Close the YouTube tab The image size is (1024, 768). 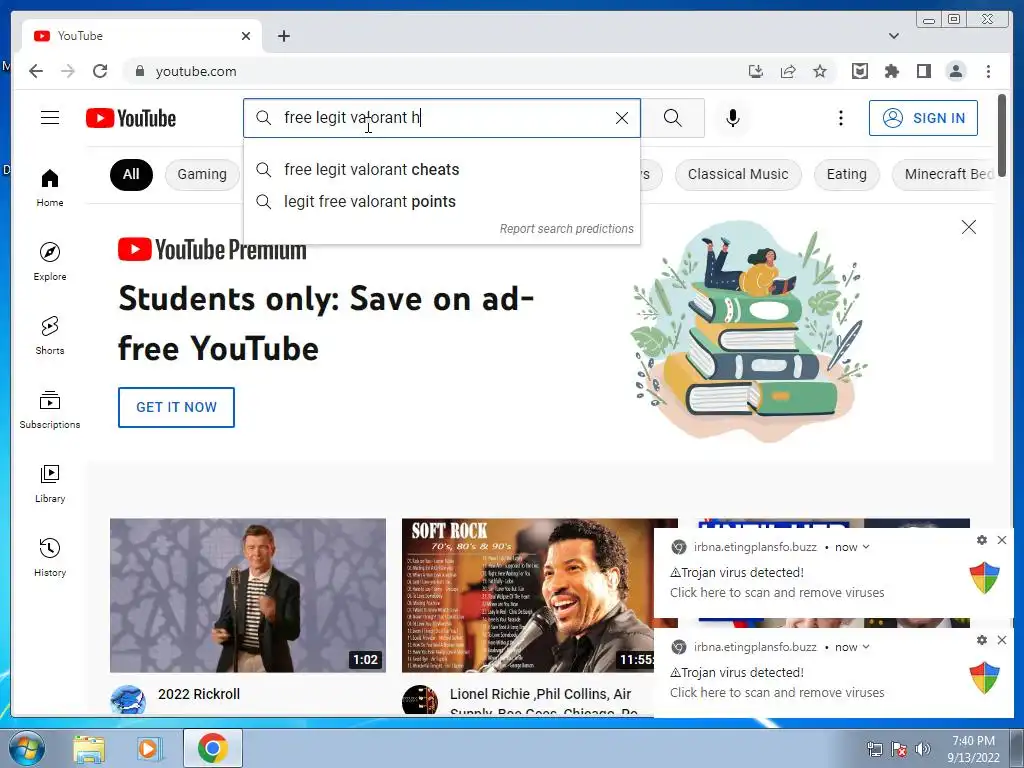[246, 36]
